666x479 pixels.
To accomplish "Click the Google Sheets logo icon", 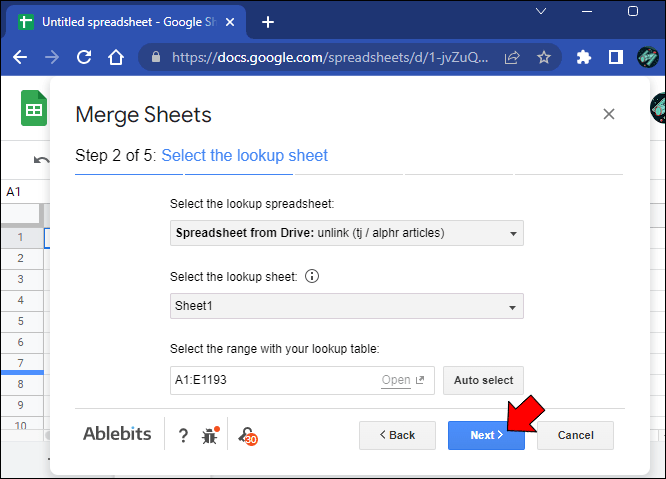I will tap(34, 109).
